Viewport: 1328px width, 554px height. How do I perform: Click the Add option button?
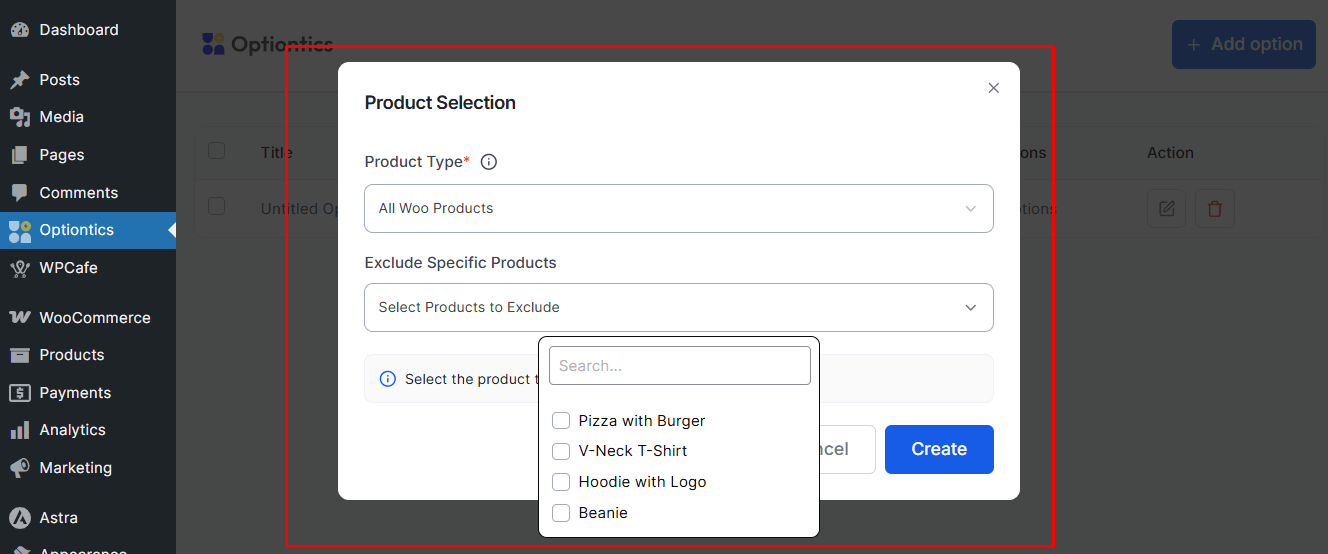(1243, 45)
